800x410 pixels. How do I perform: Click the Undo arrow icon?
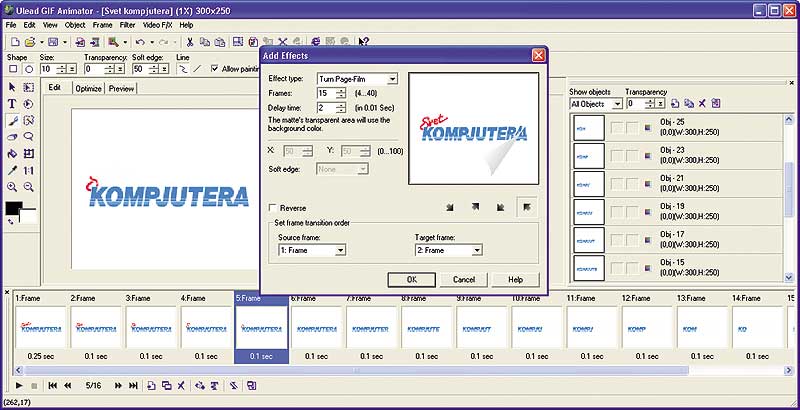(140, 42)
